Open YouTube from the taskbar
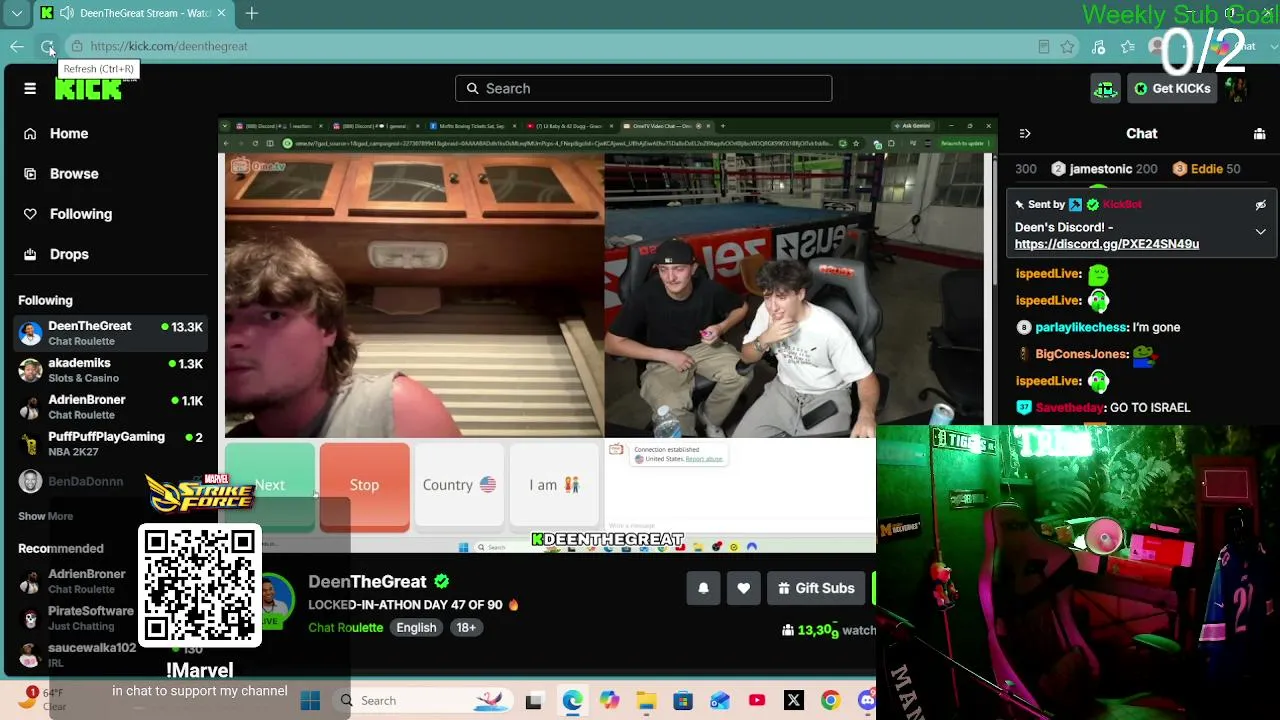Screen dimensions: 1280x720 (x=757, y=701)
